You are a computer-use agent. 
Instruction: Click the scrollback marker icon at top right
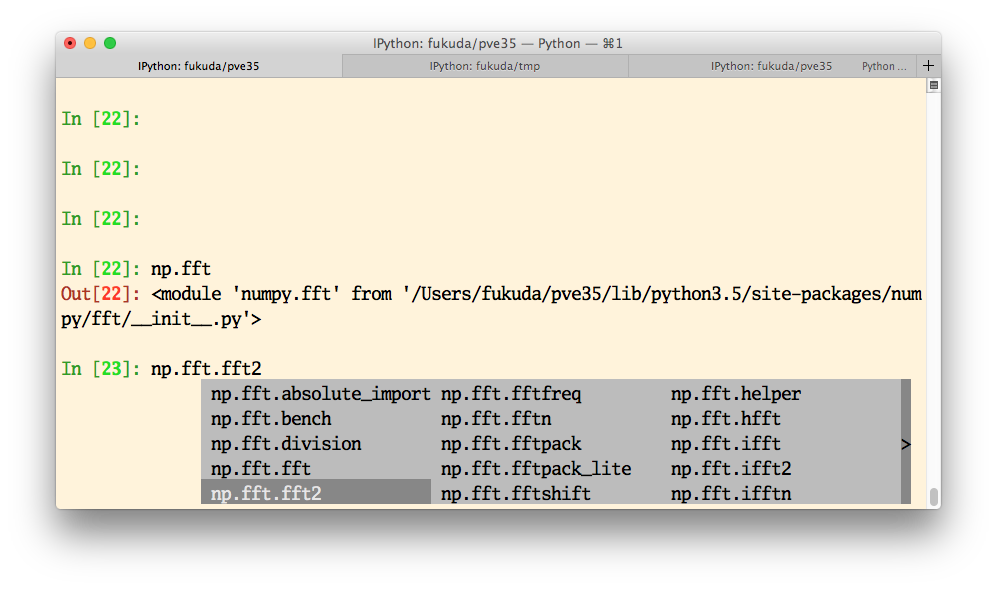[933, 85]
